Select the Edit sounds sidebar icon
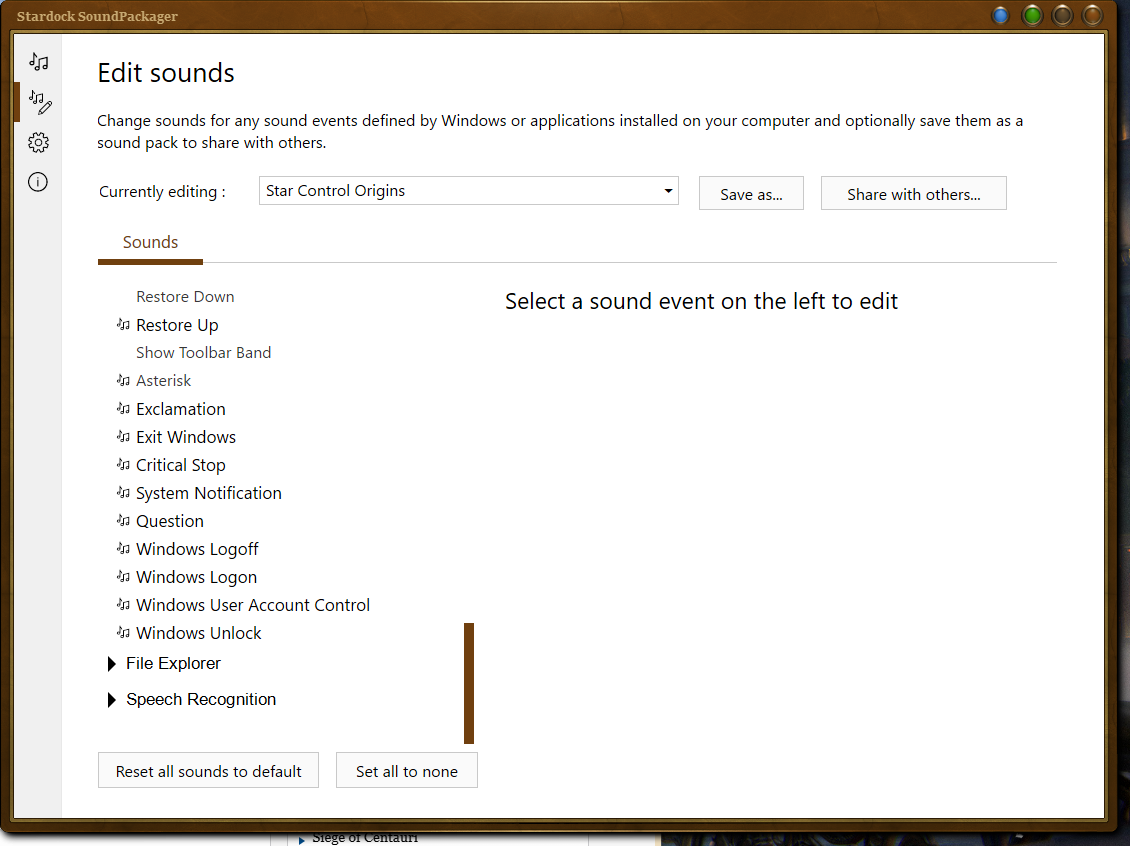The image size is (1130, 846). pyautogui.click(x=39, y=101)
